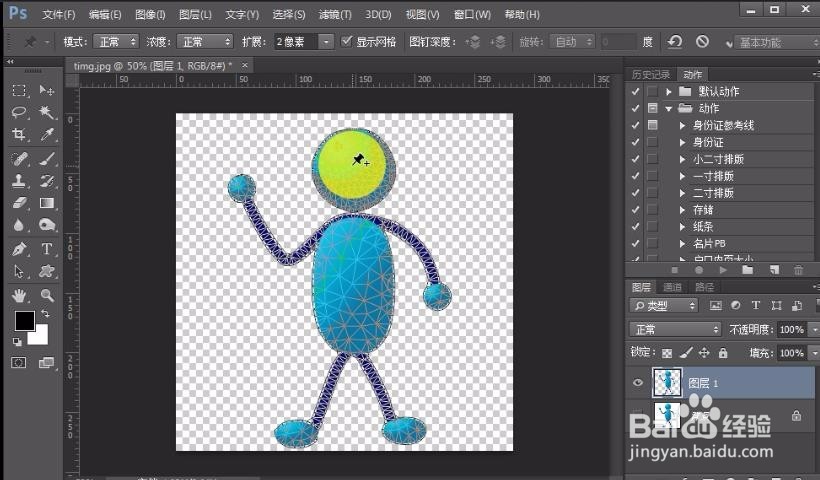Switch to the 通道 channels tab
The height and width of the screenshot is (480, 820).
[672, 287]
